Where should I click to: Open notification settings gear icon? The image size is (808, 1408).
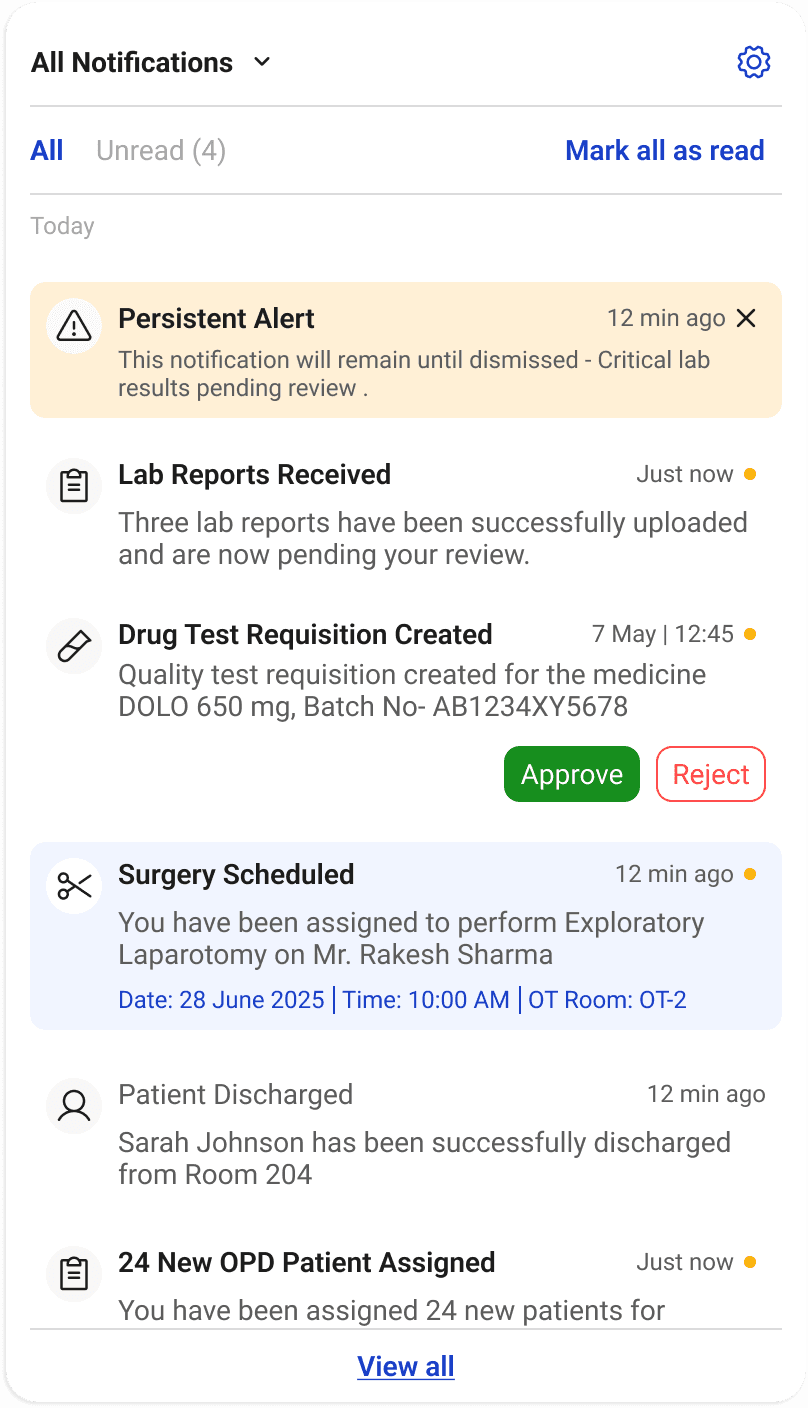(753, 62)
